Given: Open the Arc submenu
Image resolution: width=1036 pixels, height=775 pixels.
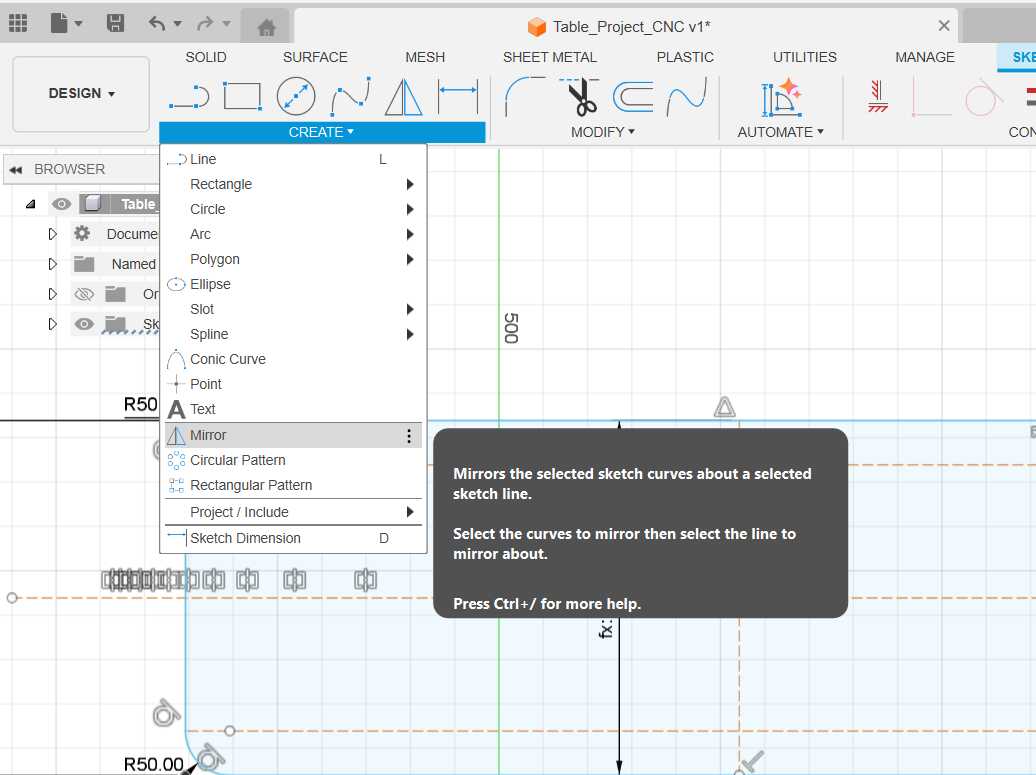Looking at the screenshot, I should [x=293, y=235].
